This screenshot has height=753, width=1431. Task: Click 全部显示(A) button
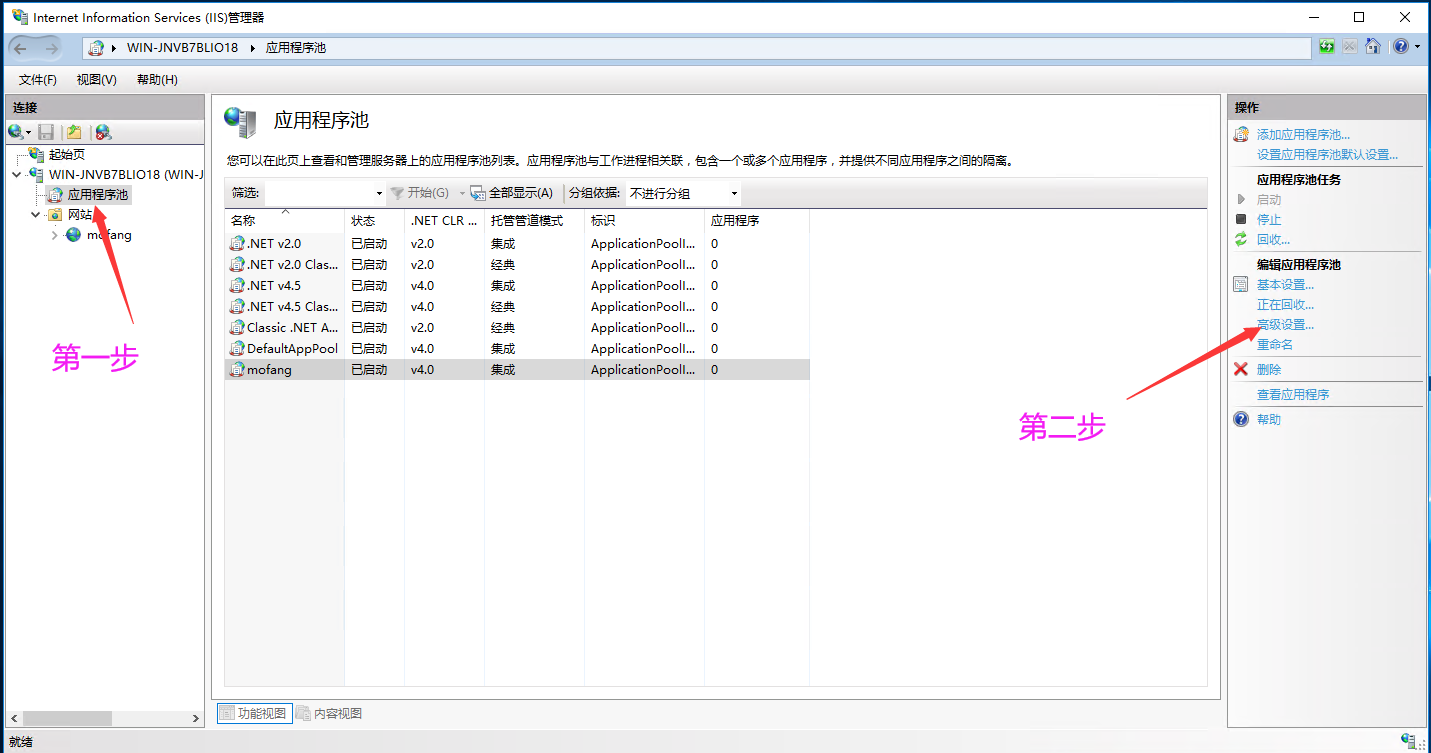512,193
